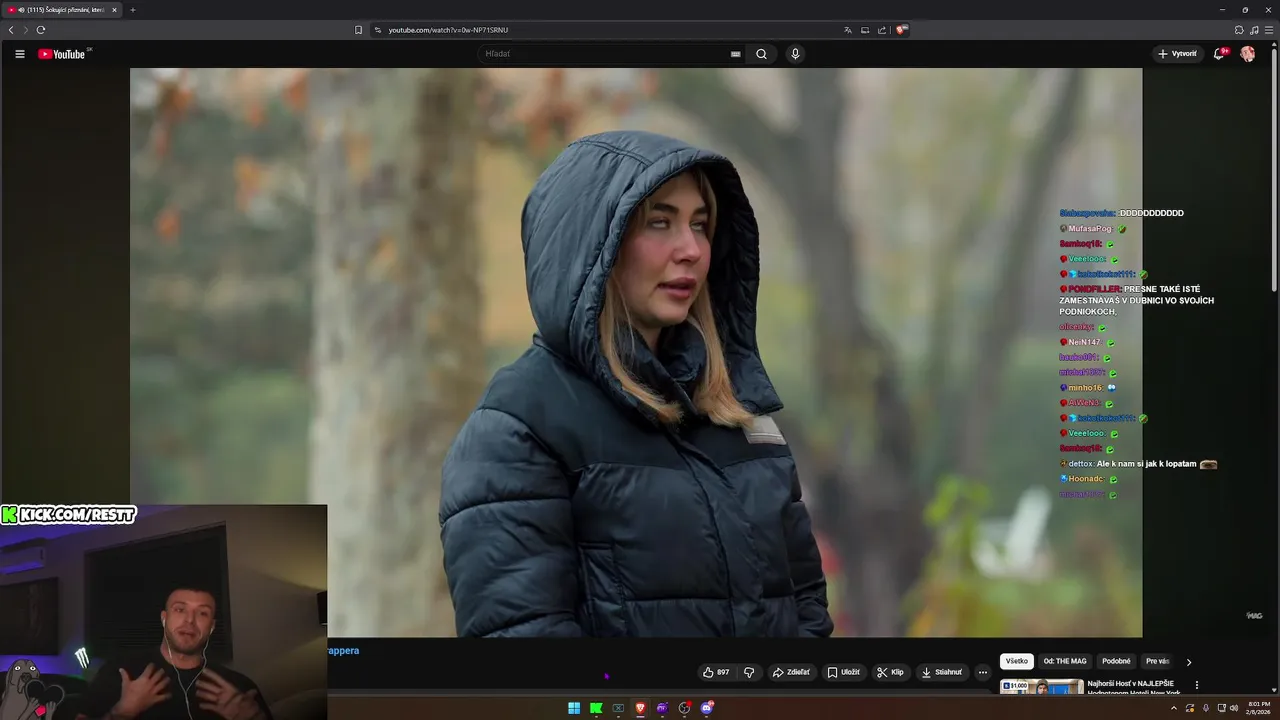Click the translate page icon
Viewport: 1280px width, 720px height.
tap(848, 30)
